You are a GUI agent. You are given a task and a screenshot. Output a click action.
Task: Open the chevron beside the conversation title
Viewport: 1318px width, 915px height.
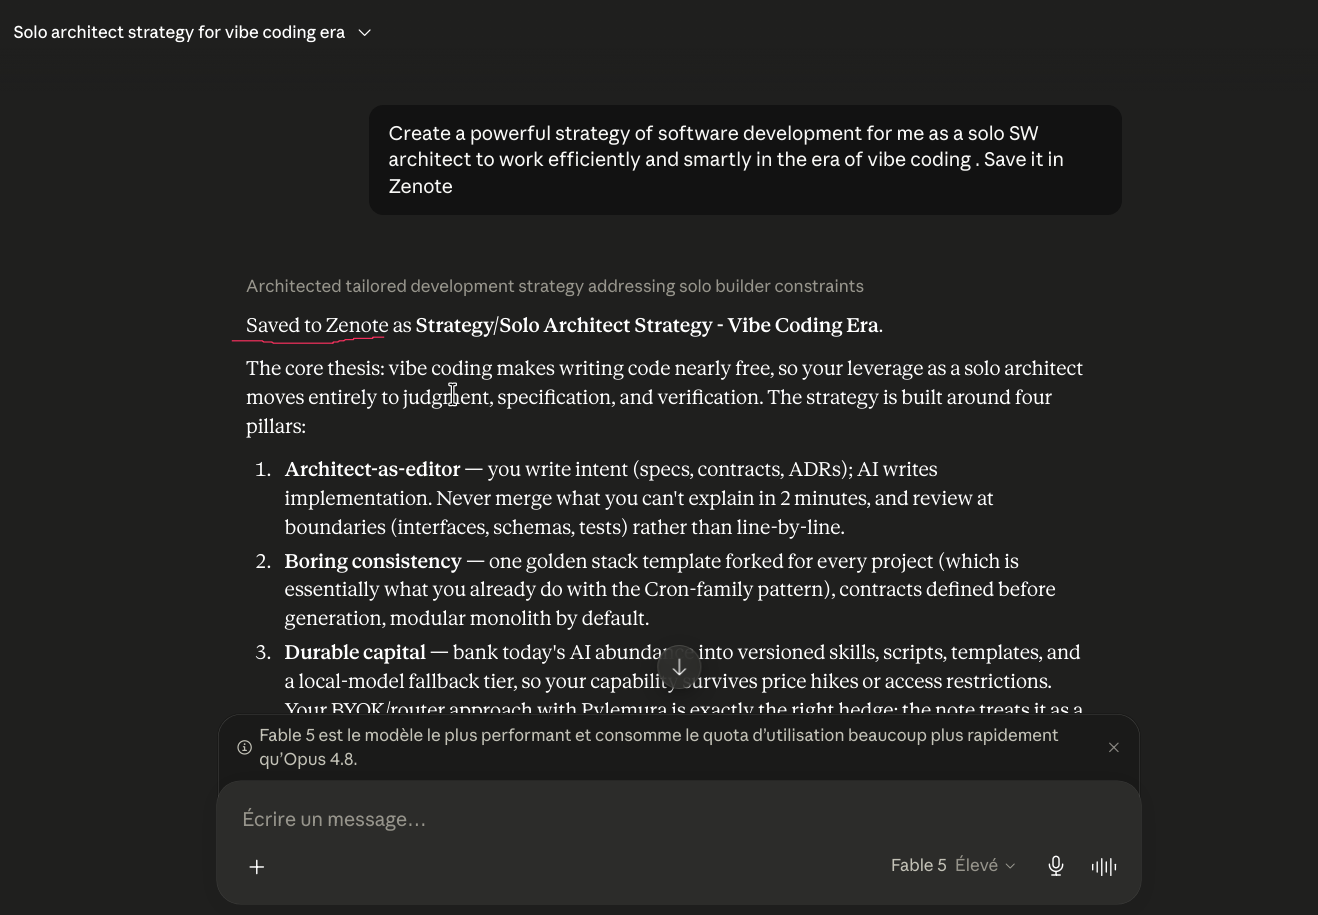(365, 33)
